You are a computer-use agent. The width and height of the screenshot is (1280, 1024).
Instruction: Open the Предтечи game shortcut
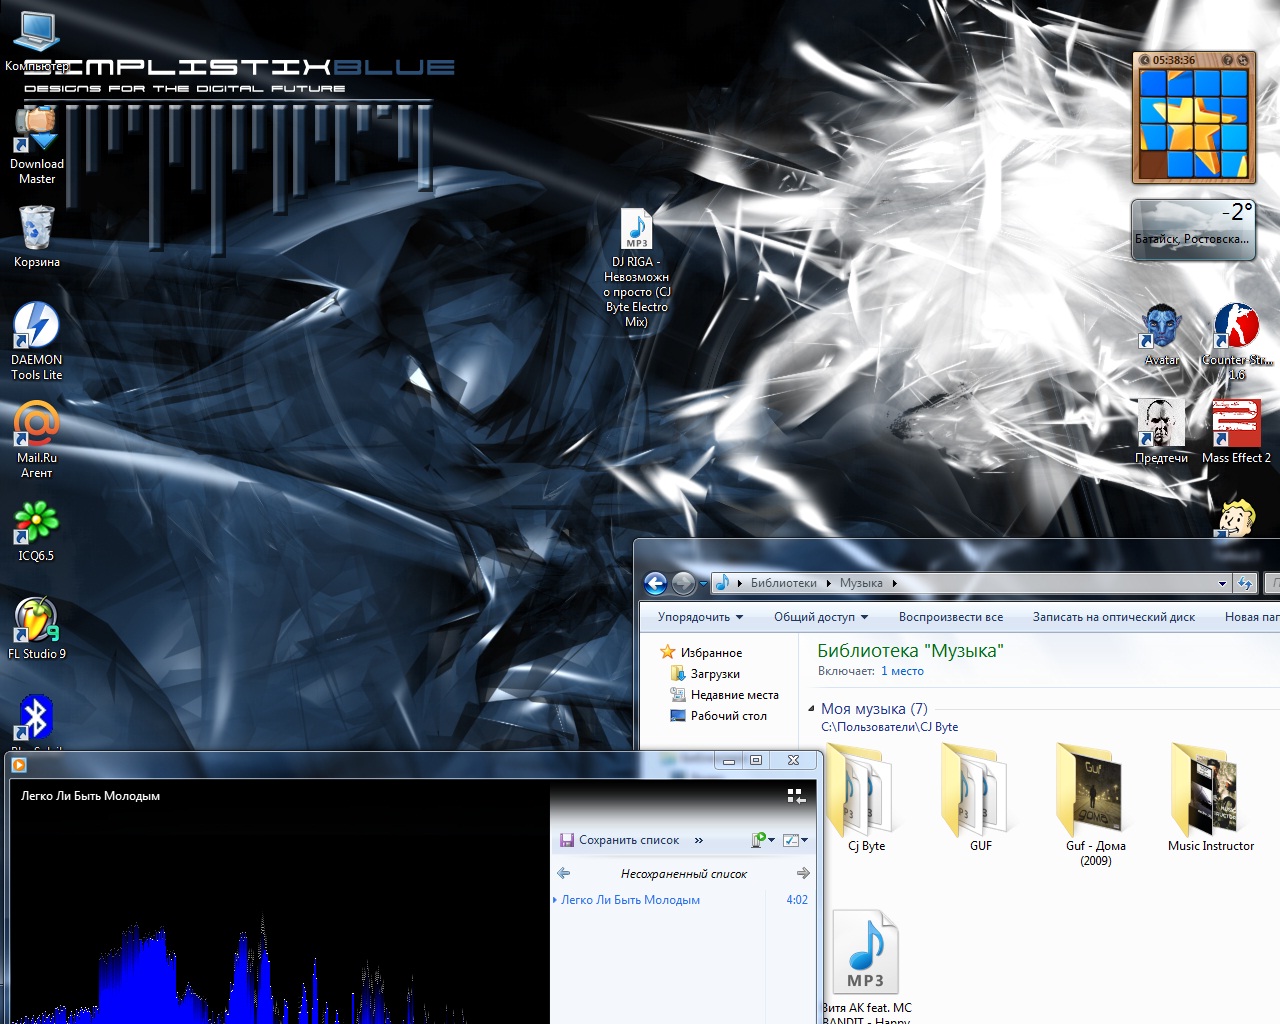1162,432
